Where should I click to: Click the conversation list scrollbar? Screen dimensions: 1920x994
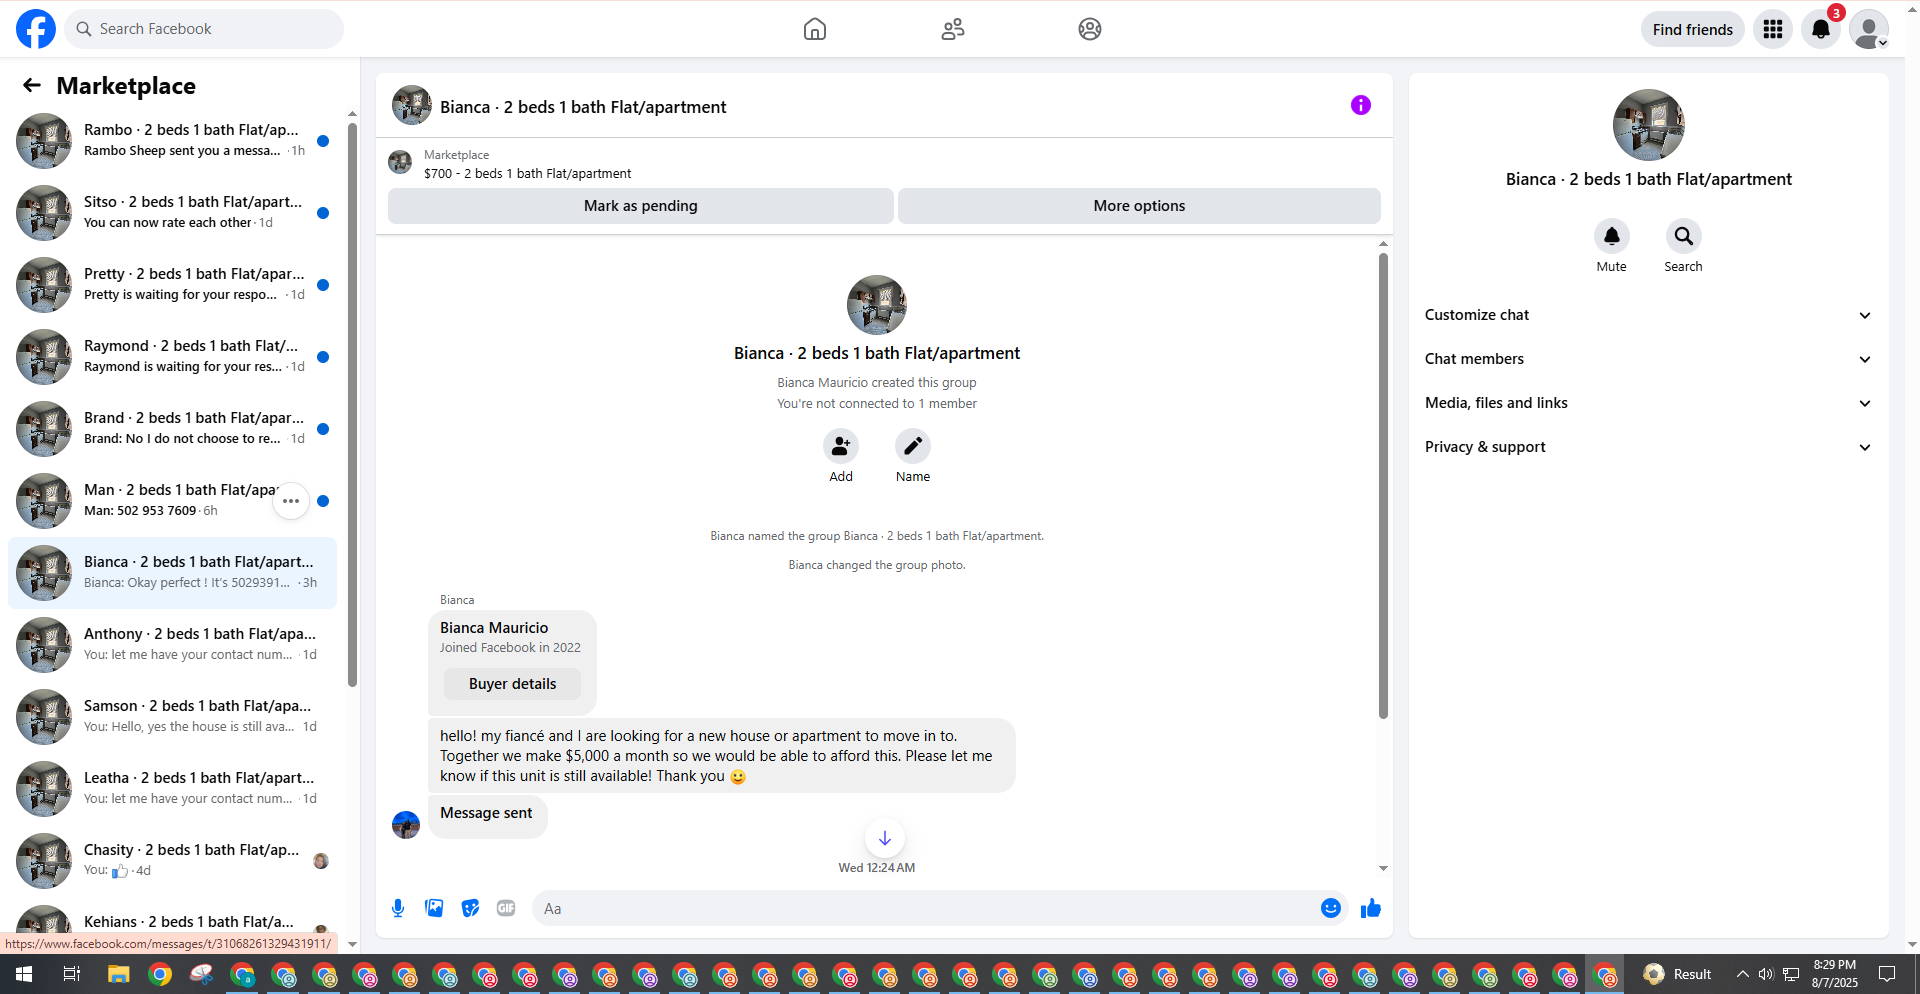(352, 404)
